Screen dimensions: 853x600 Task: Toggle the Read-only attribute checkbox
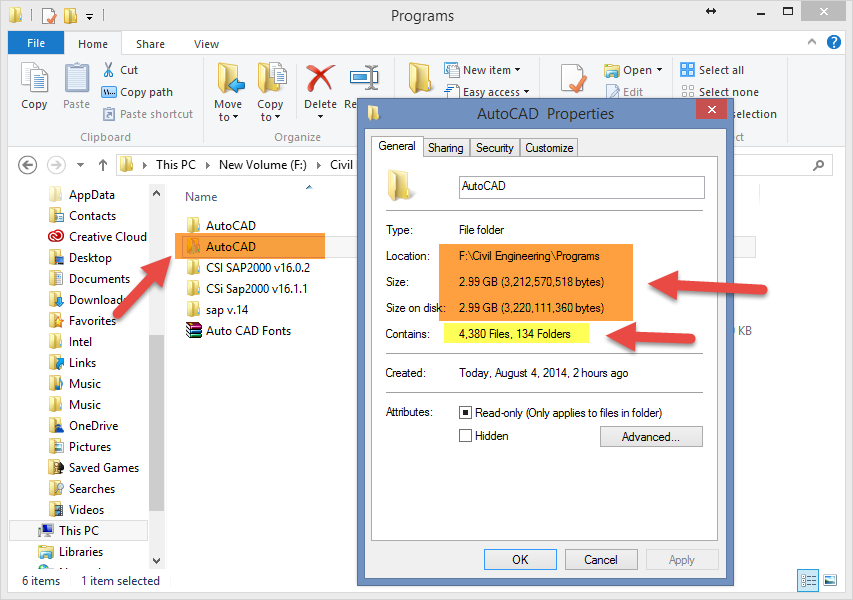click(x=465, y=413)
